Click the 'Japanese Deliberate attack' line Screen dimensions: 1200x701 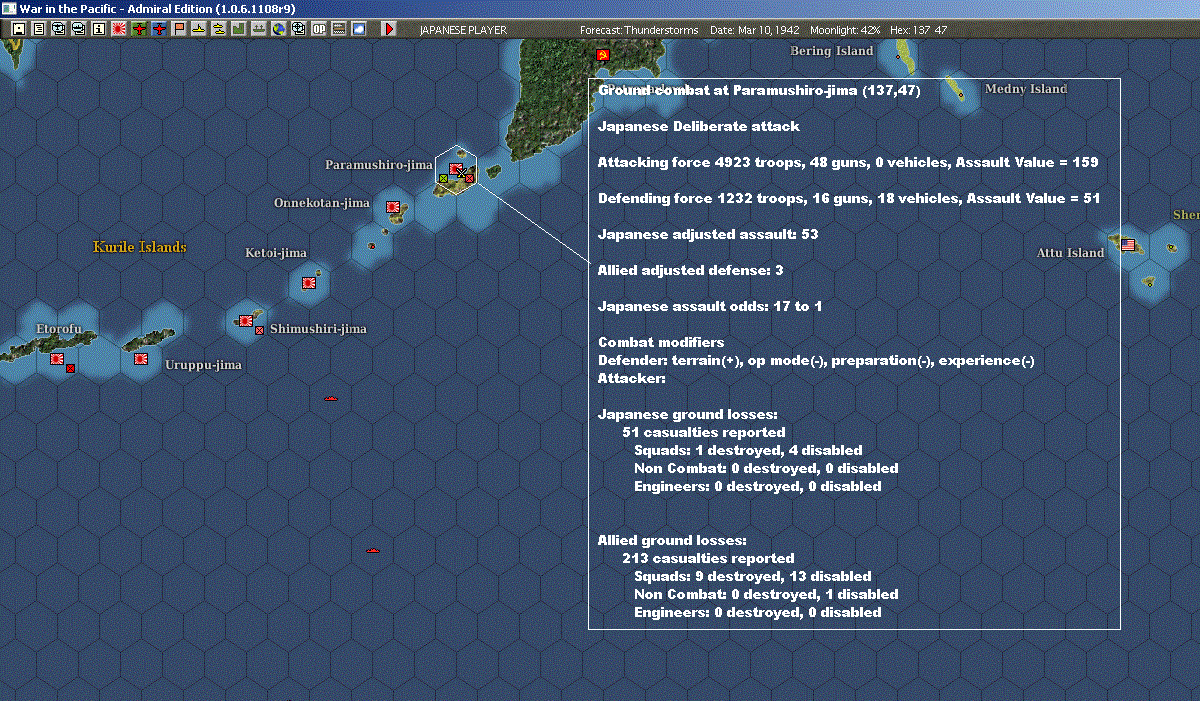[x=699, y=127]
